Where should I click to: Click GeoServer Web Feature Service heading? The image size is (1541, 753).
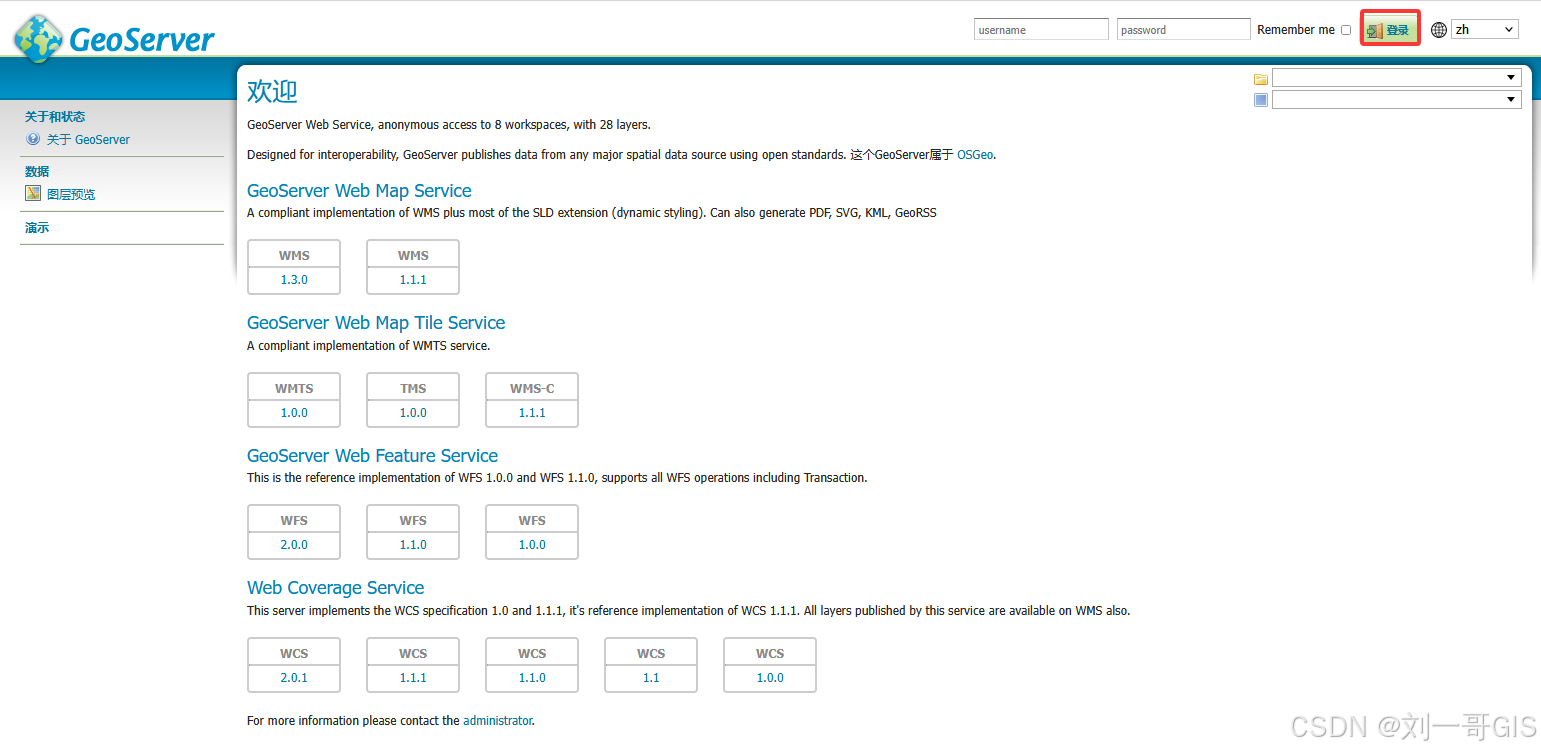[x=372, y=456]
